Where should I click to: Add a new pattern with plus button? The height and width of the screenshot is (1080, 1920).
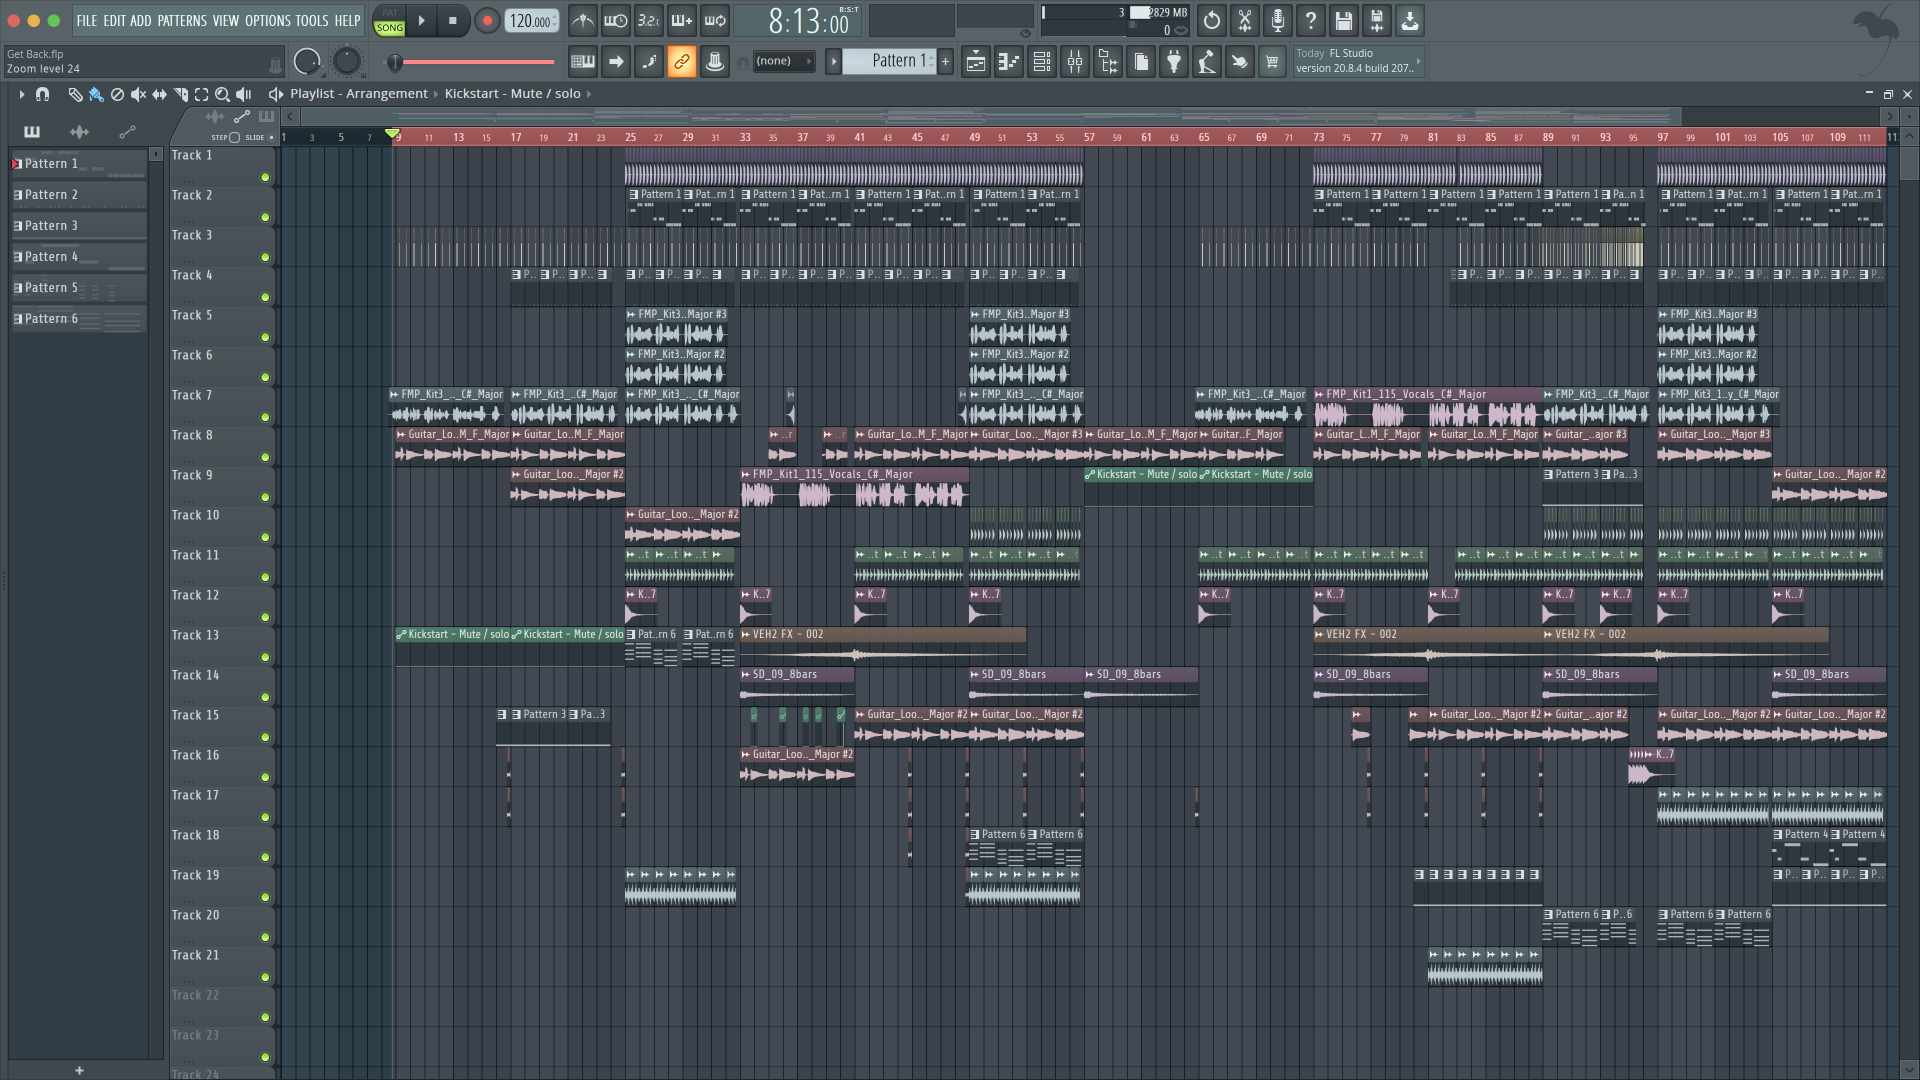(945, 61)
